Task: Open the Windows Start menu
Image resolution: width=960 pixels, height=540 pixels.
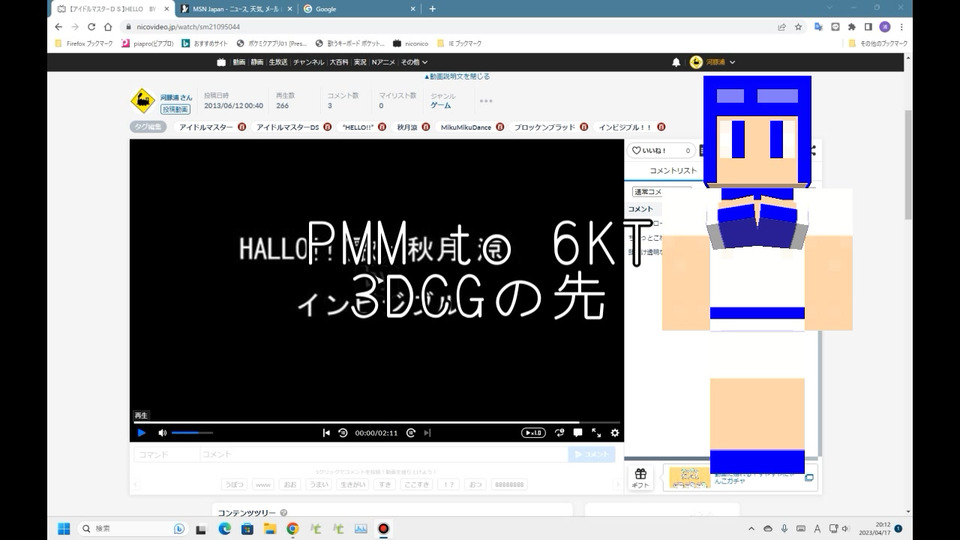Action: 64,528
